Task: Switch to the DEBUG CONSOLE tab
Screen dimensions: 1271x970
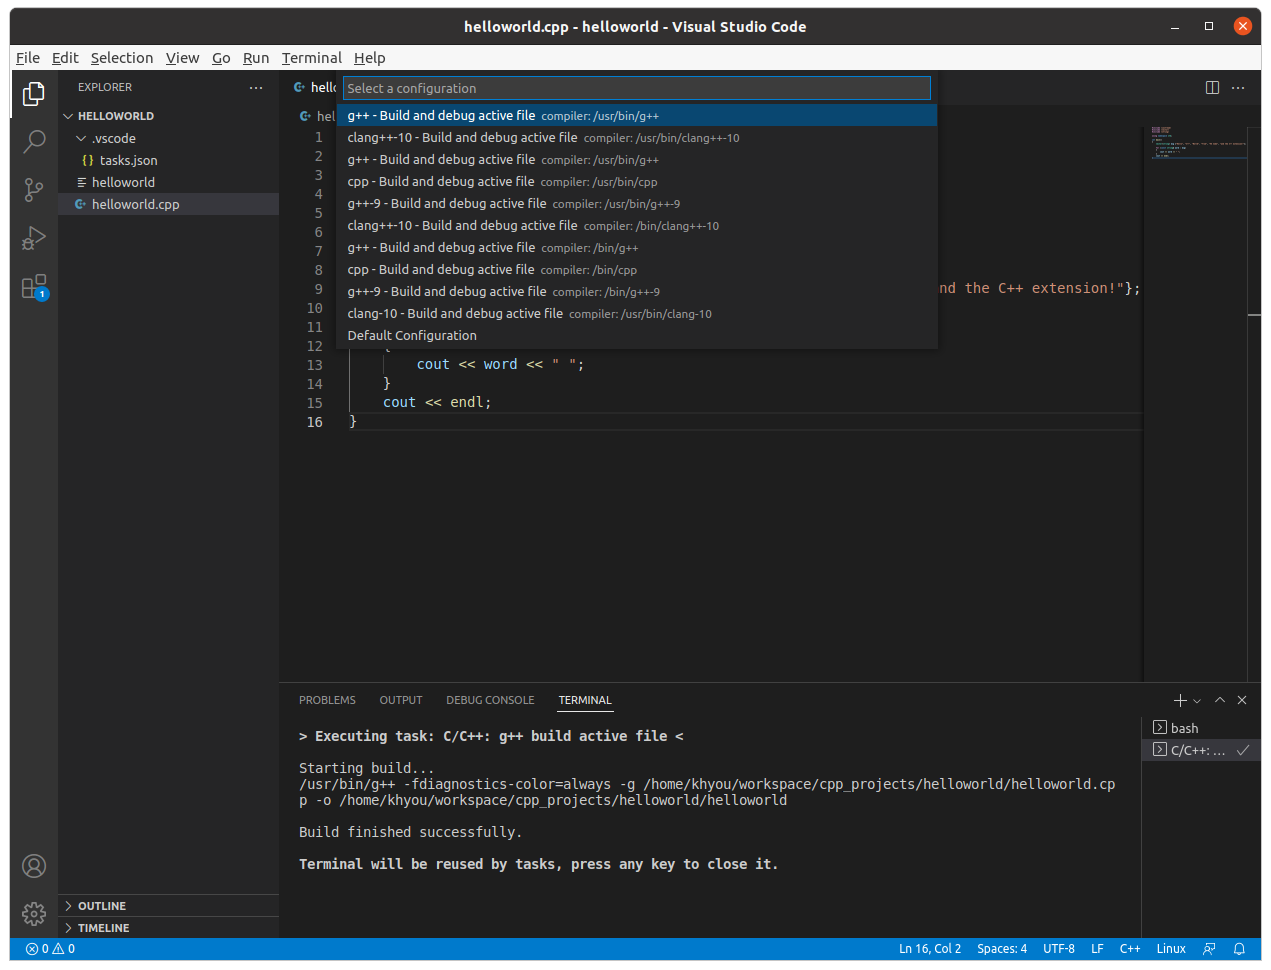Action: point(490,700)
